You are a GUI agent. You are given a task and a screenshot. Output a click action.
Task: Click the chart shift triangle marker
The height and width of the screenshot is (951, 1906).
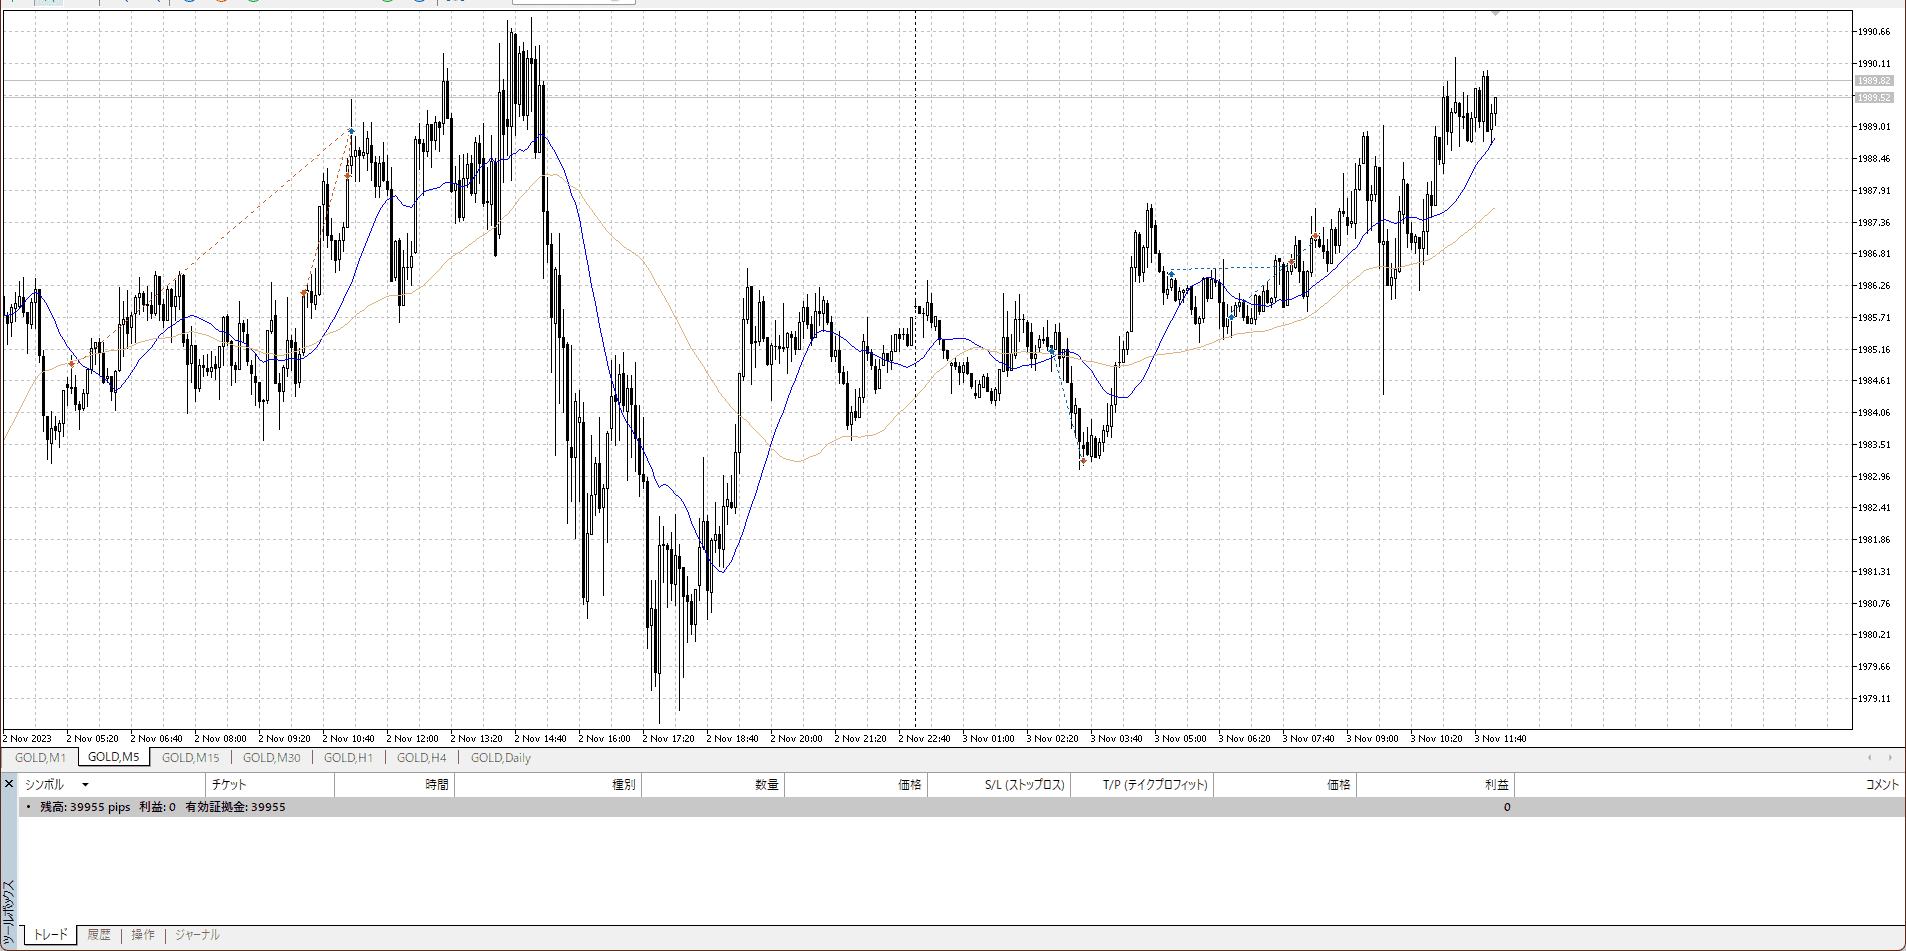pos(1495,14)
